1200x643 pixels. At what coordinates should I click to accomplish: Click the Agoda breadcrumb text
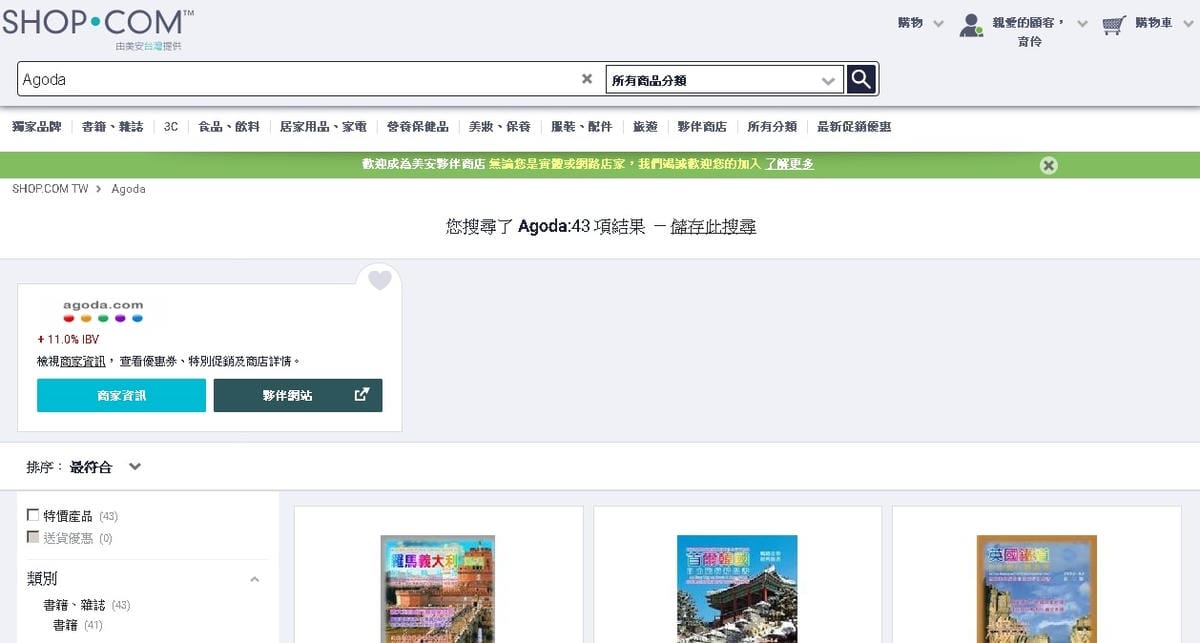tap(128, 189)
